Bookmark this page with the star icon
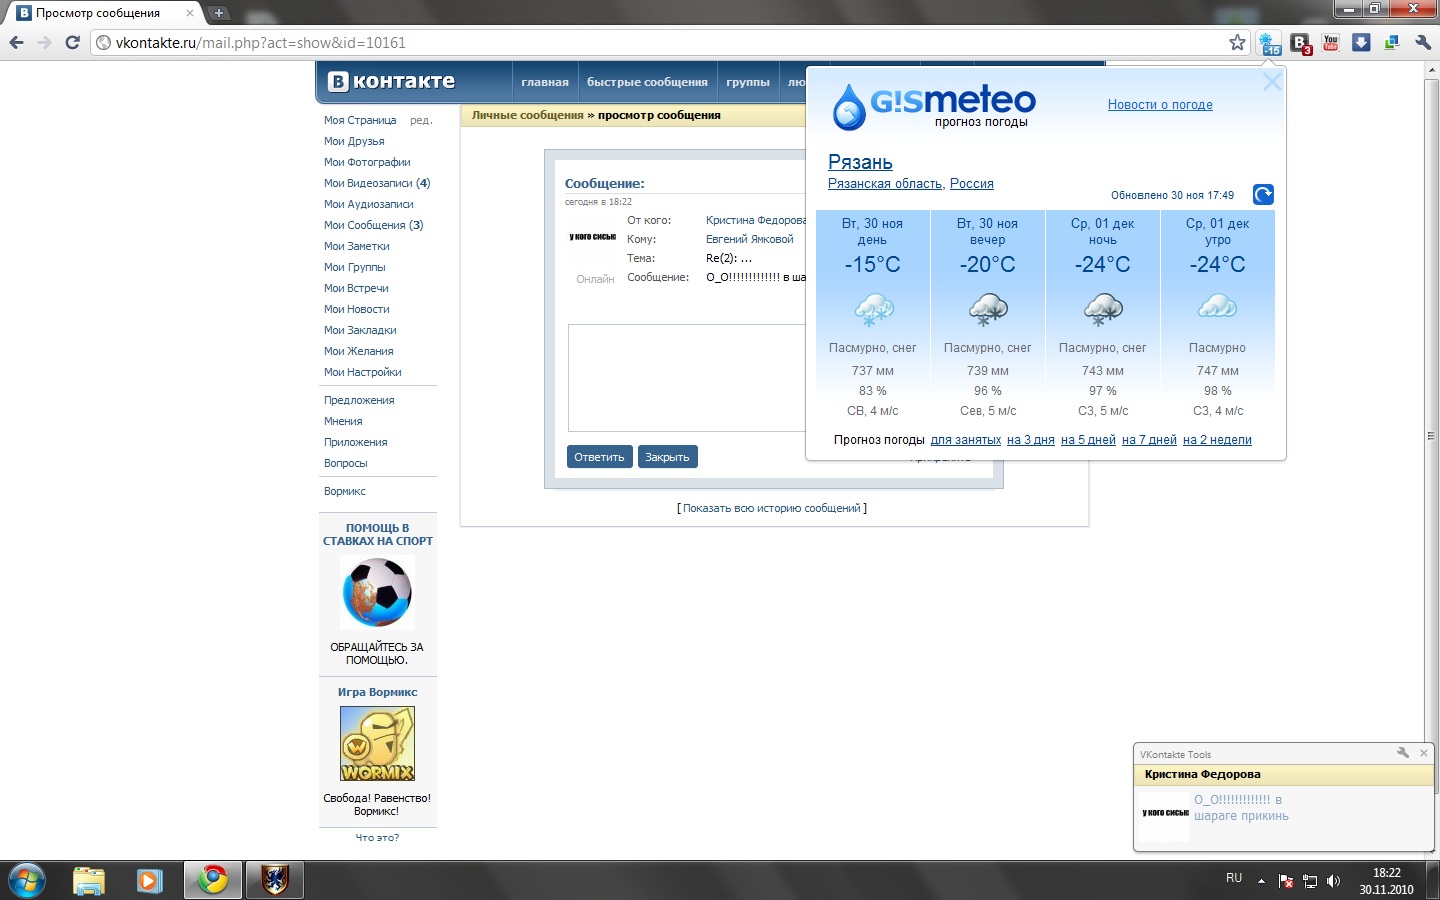The width and height of the screenshot is (1440, 900). (x=1237, y=42)
